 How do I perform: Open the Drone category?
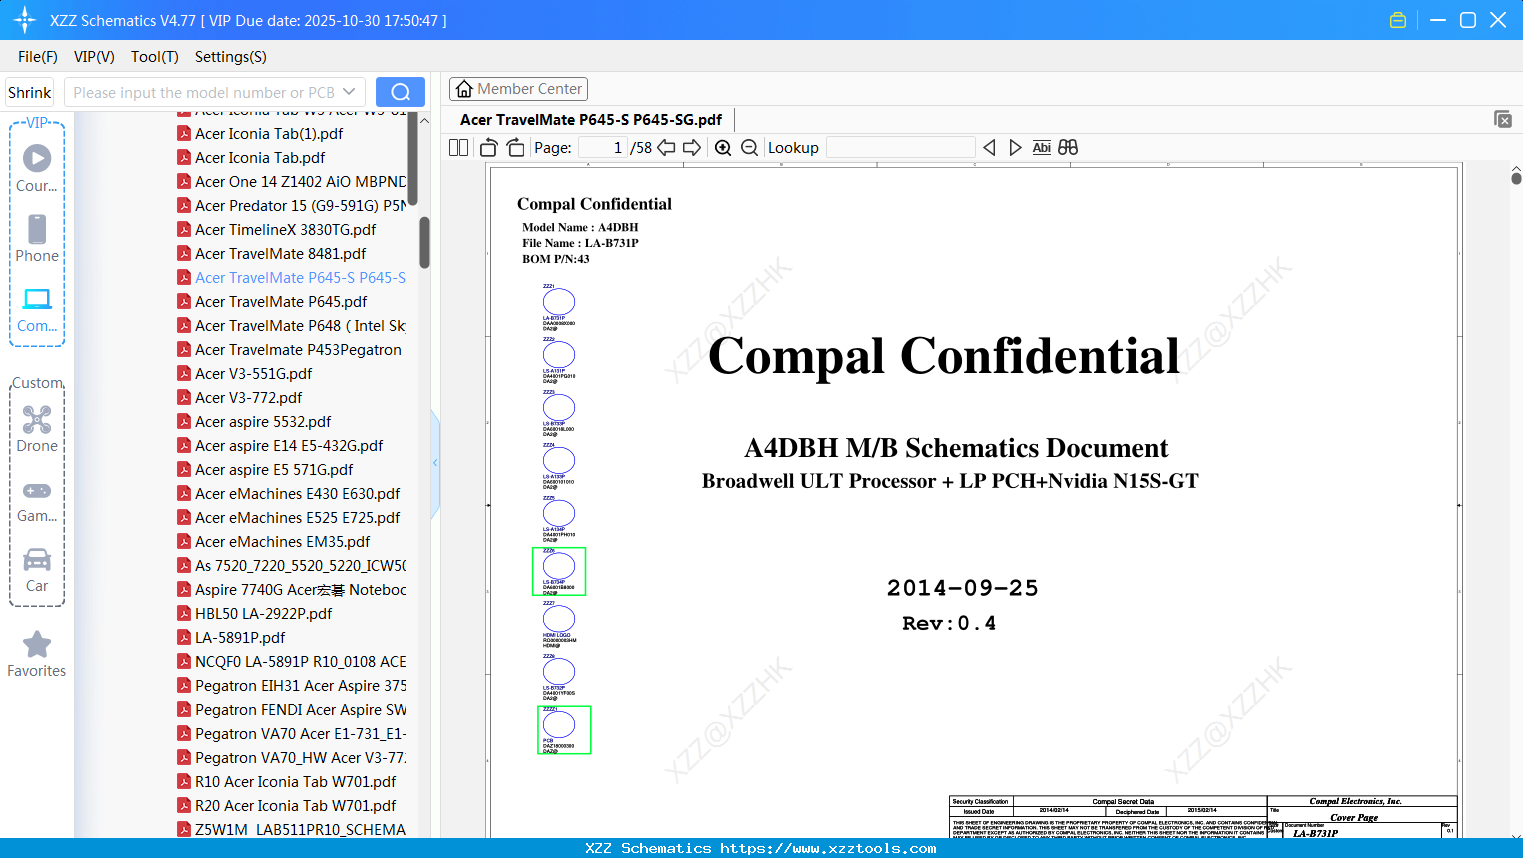click(x=37, y=429)
